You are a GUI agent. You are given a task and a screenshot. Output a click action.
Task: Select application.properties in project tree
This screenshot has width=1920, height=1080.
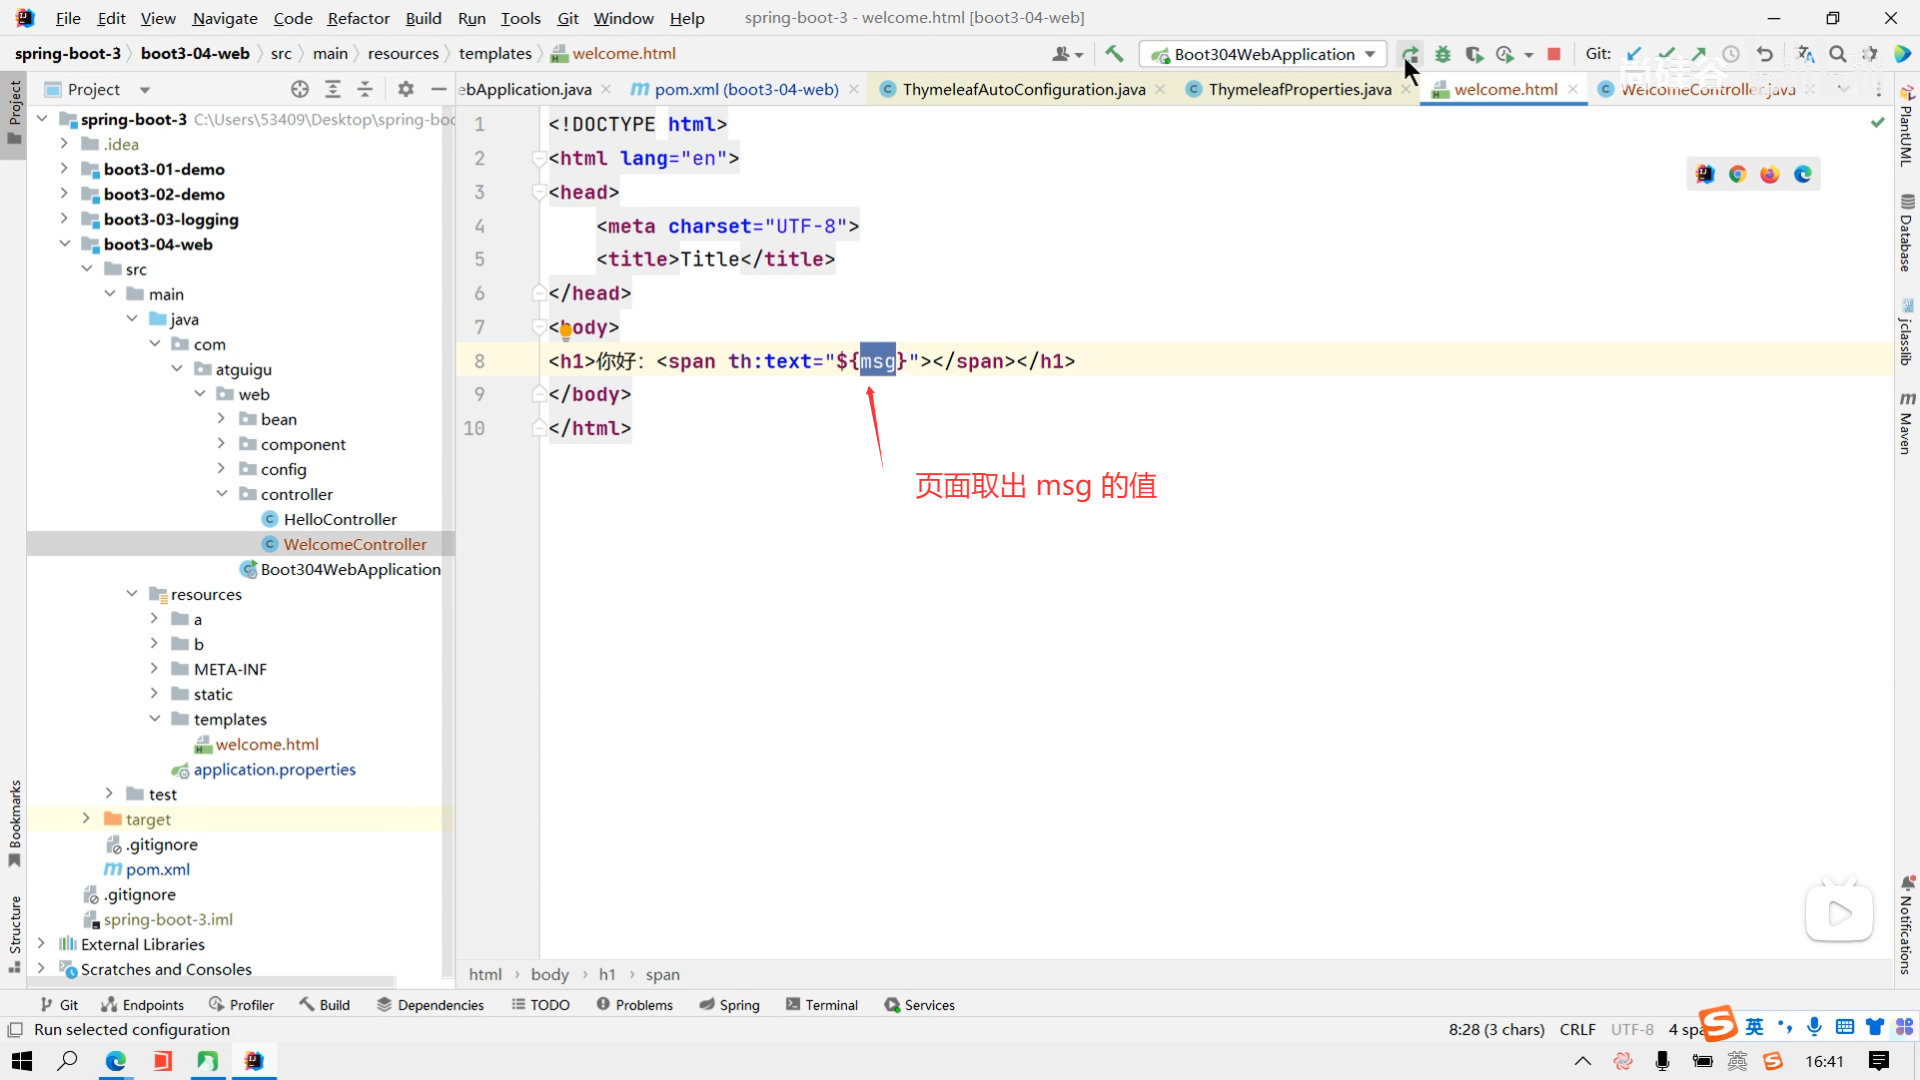[x=274, y=769]
